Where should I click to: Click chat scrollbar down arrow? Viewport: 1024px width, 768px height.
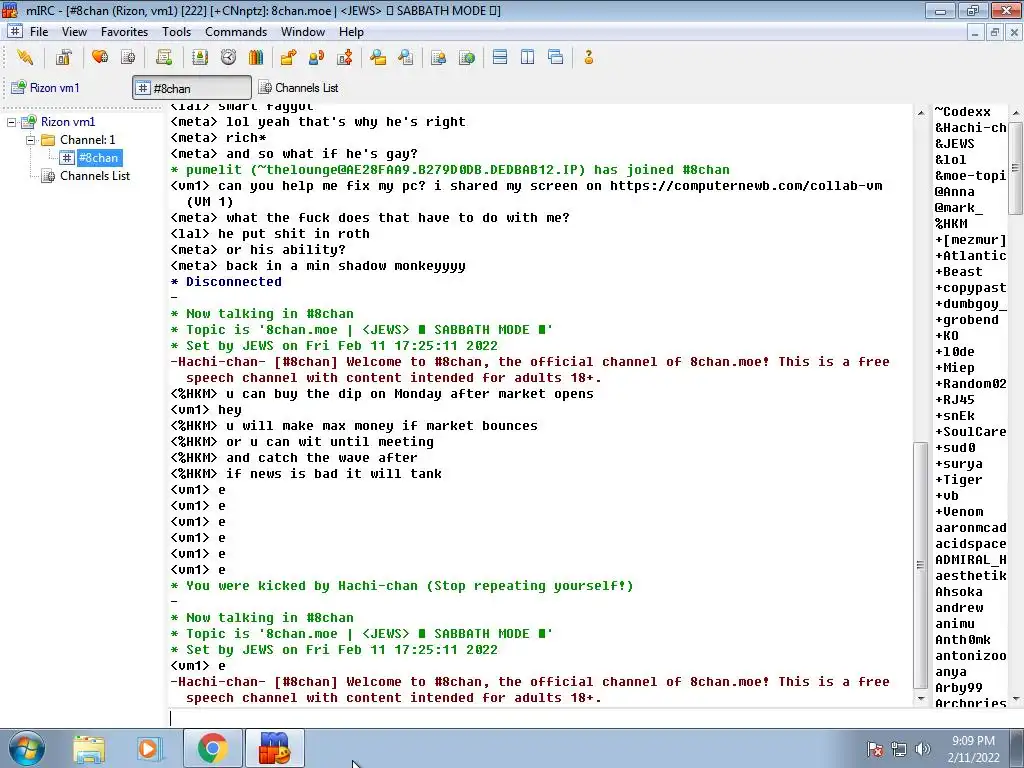[921, 699]
